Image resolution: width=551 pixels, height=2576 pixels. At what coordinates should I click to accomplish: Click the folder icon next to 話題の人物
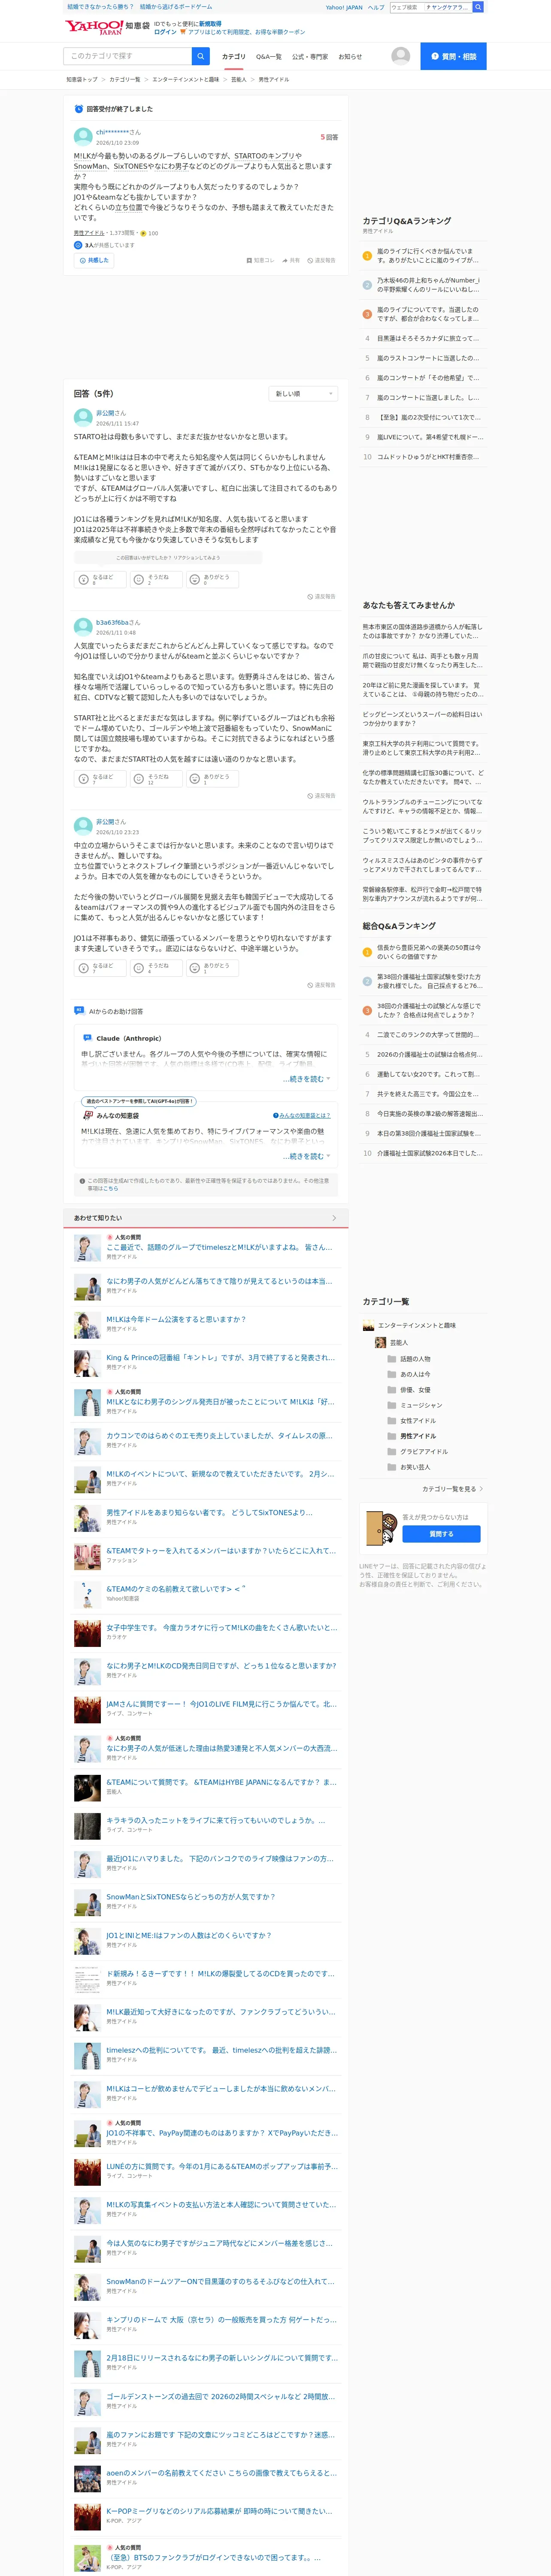tap(392, 1359)
